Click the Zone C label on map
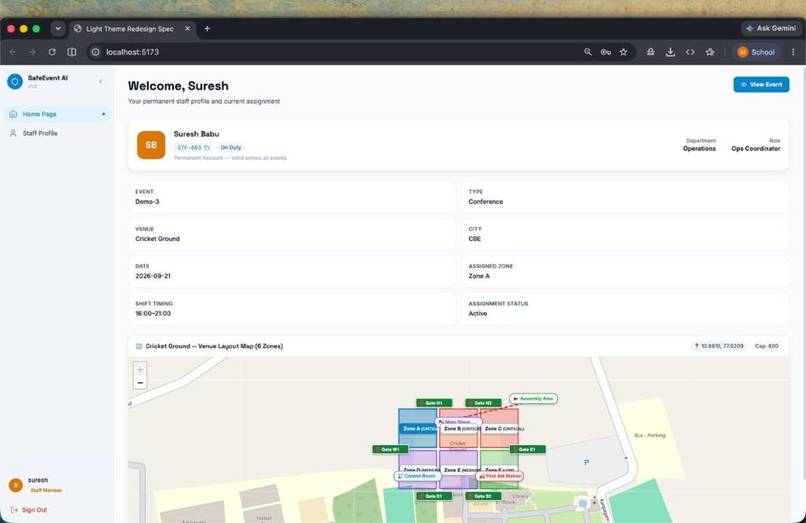The width and height of the screenshot is (806, 523). [503, 428]
